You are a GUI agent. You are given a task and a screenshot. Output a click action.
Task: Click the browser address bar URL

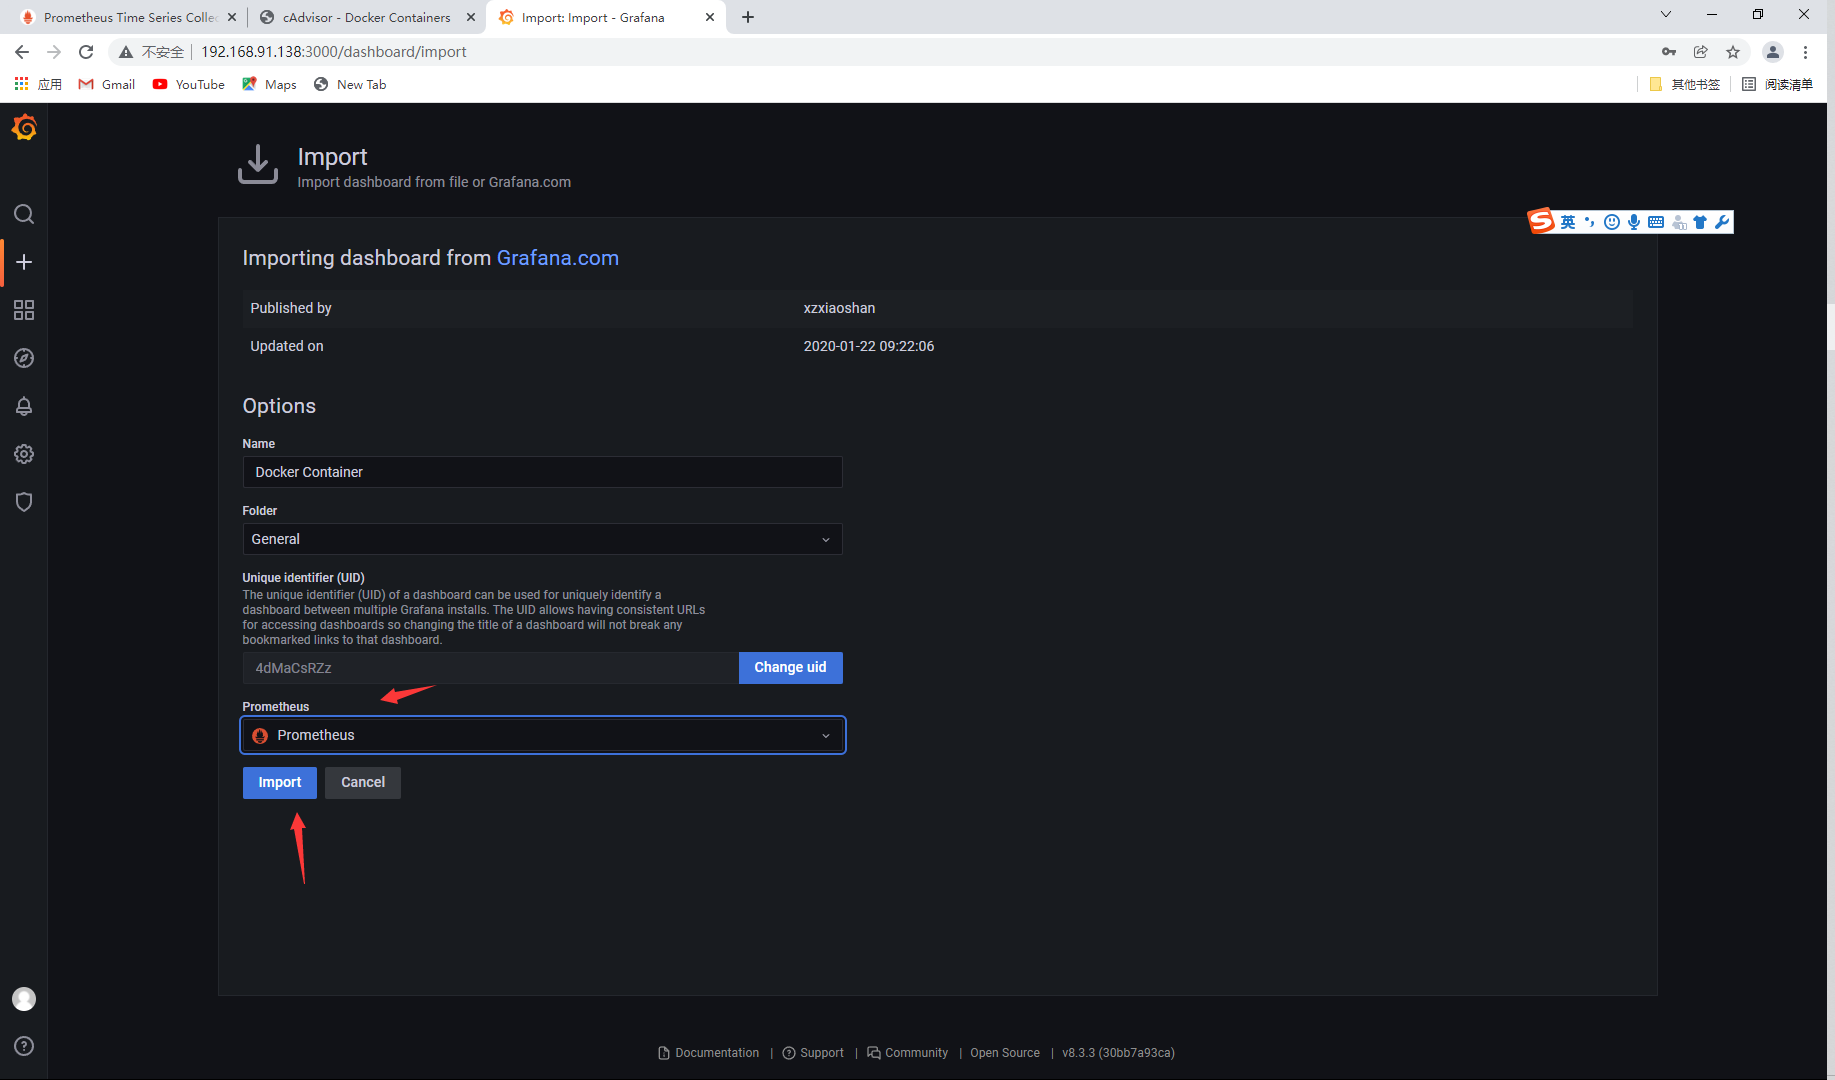[334, 52]
